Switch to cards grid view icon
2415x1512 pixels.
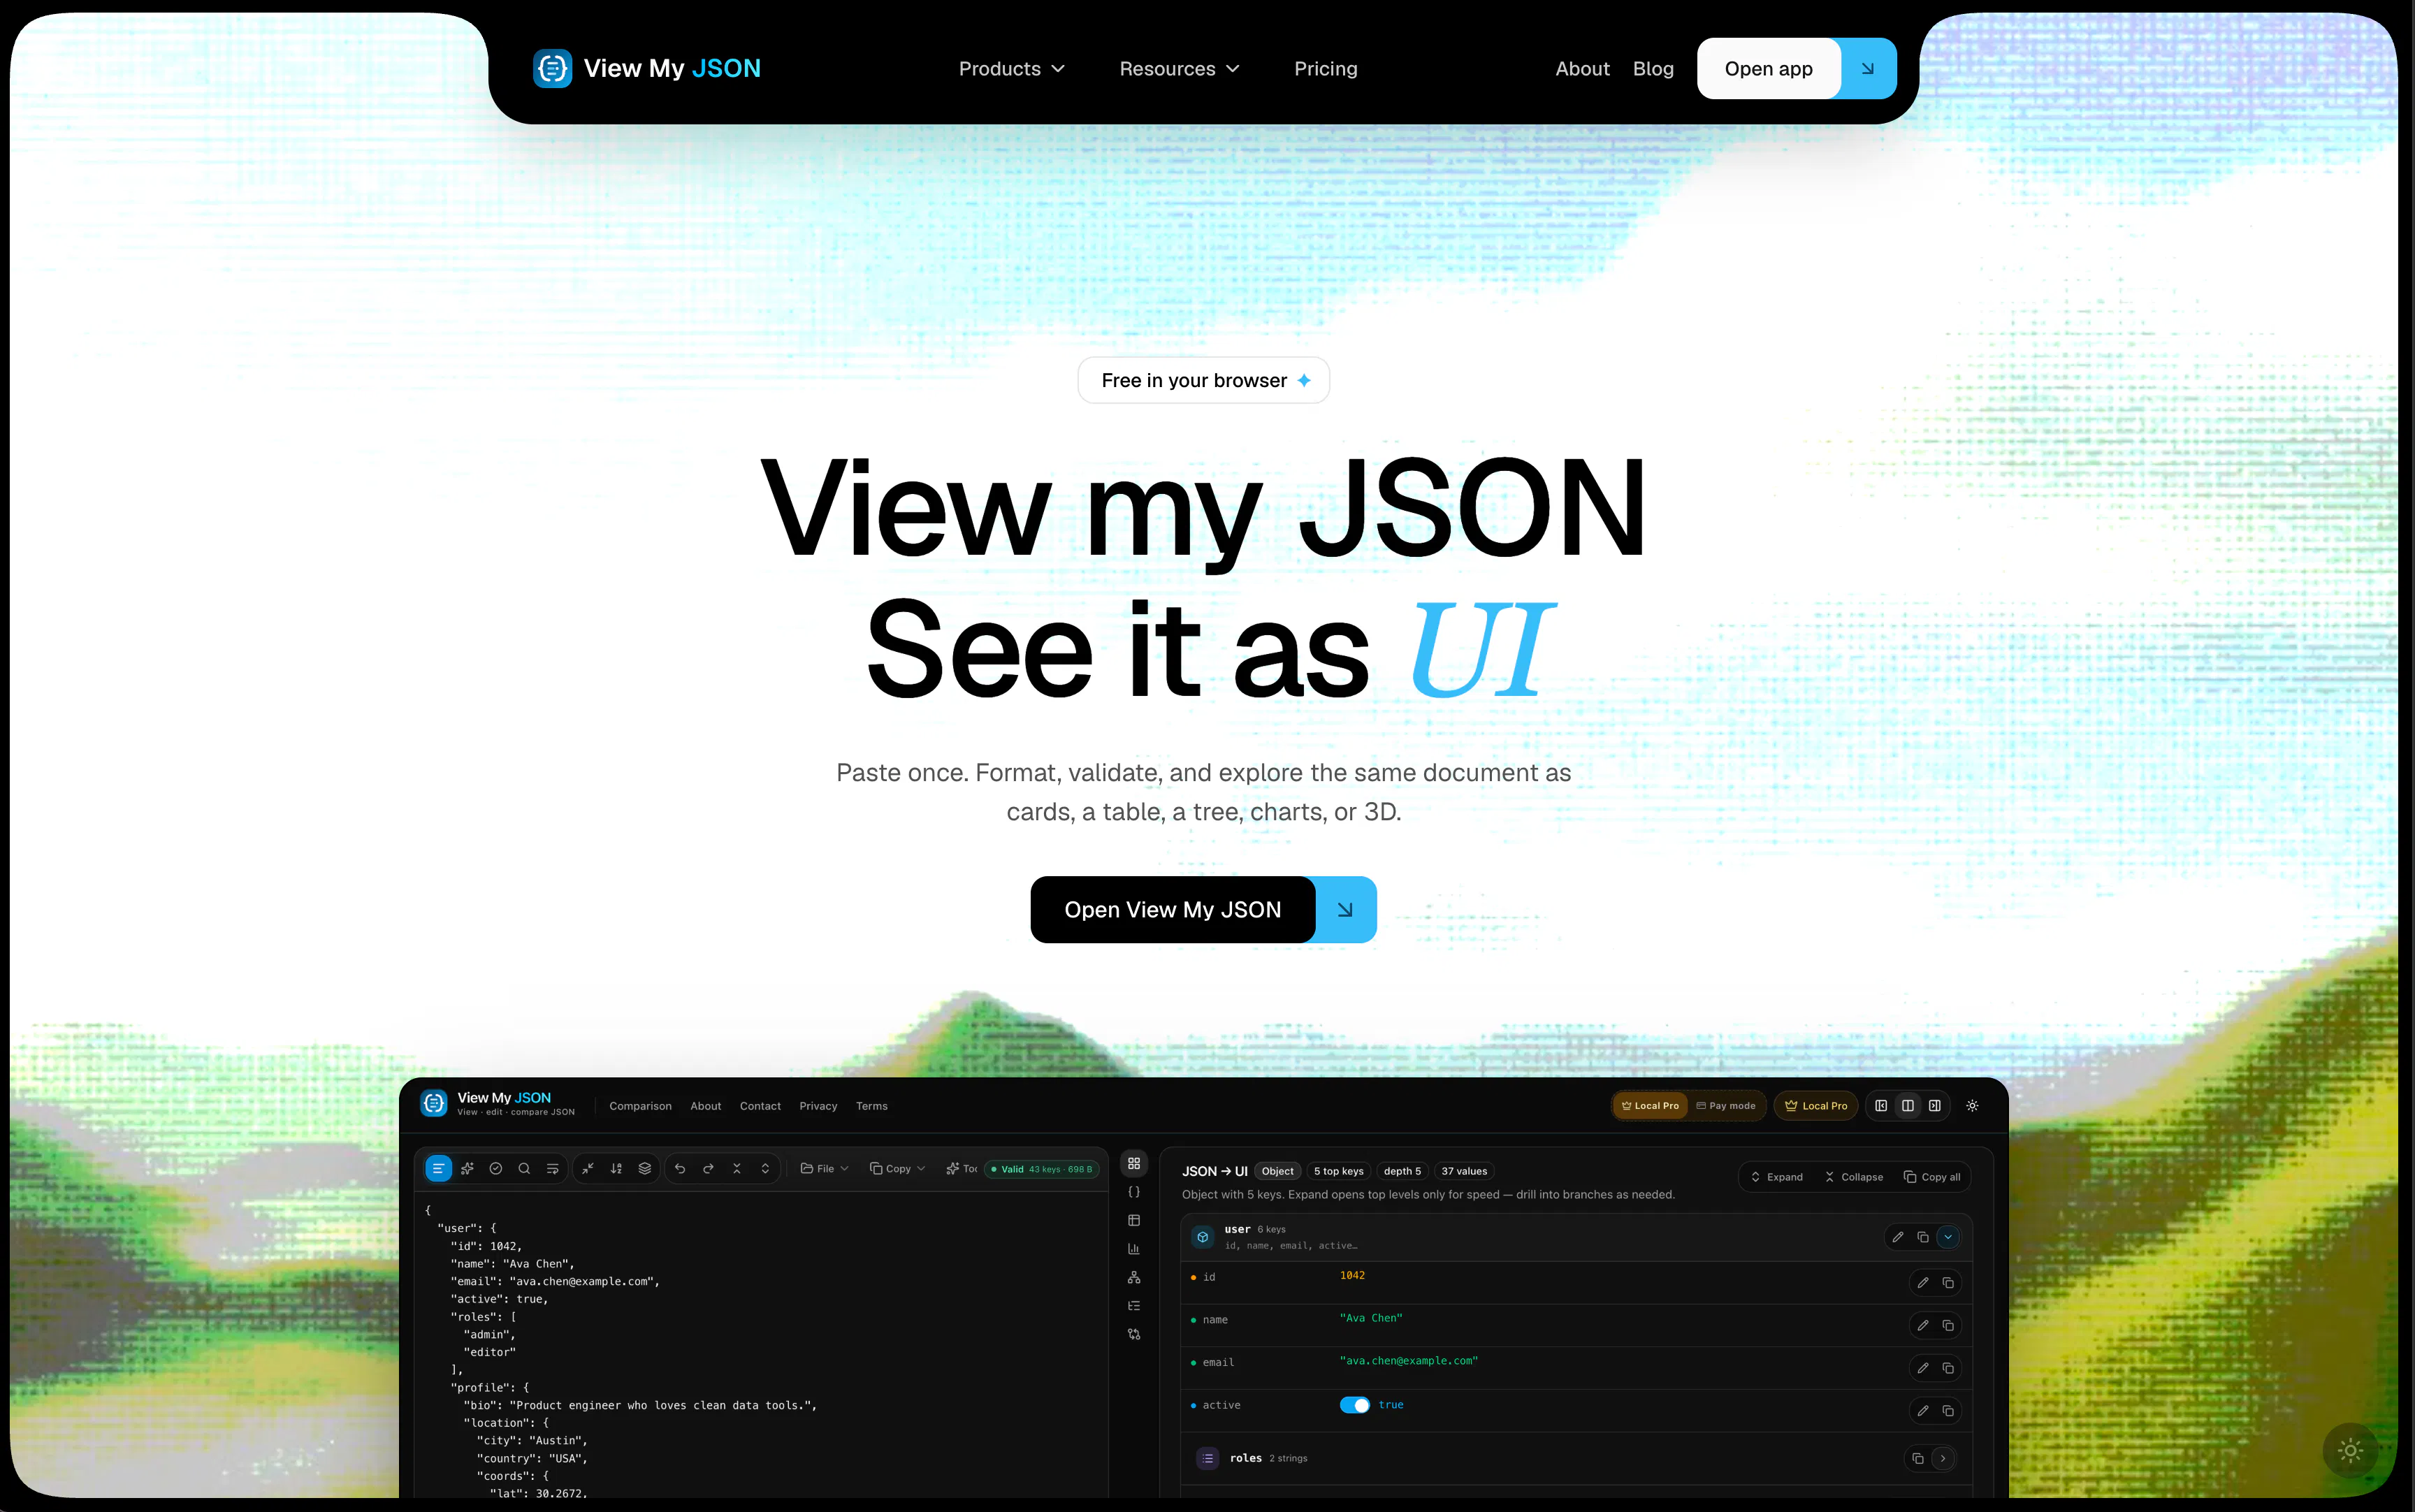[x=1134, y=1163]
